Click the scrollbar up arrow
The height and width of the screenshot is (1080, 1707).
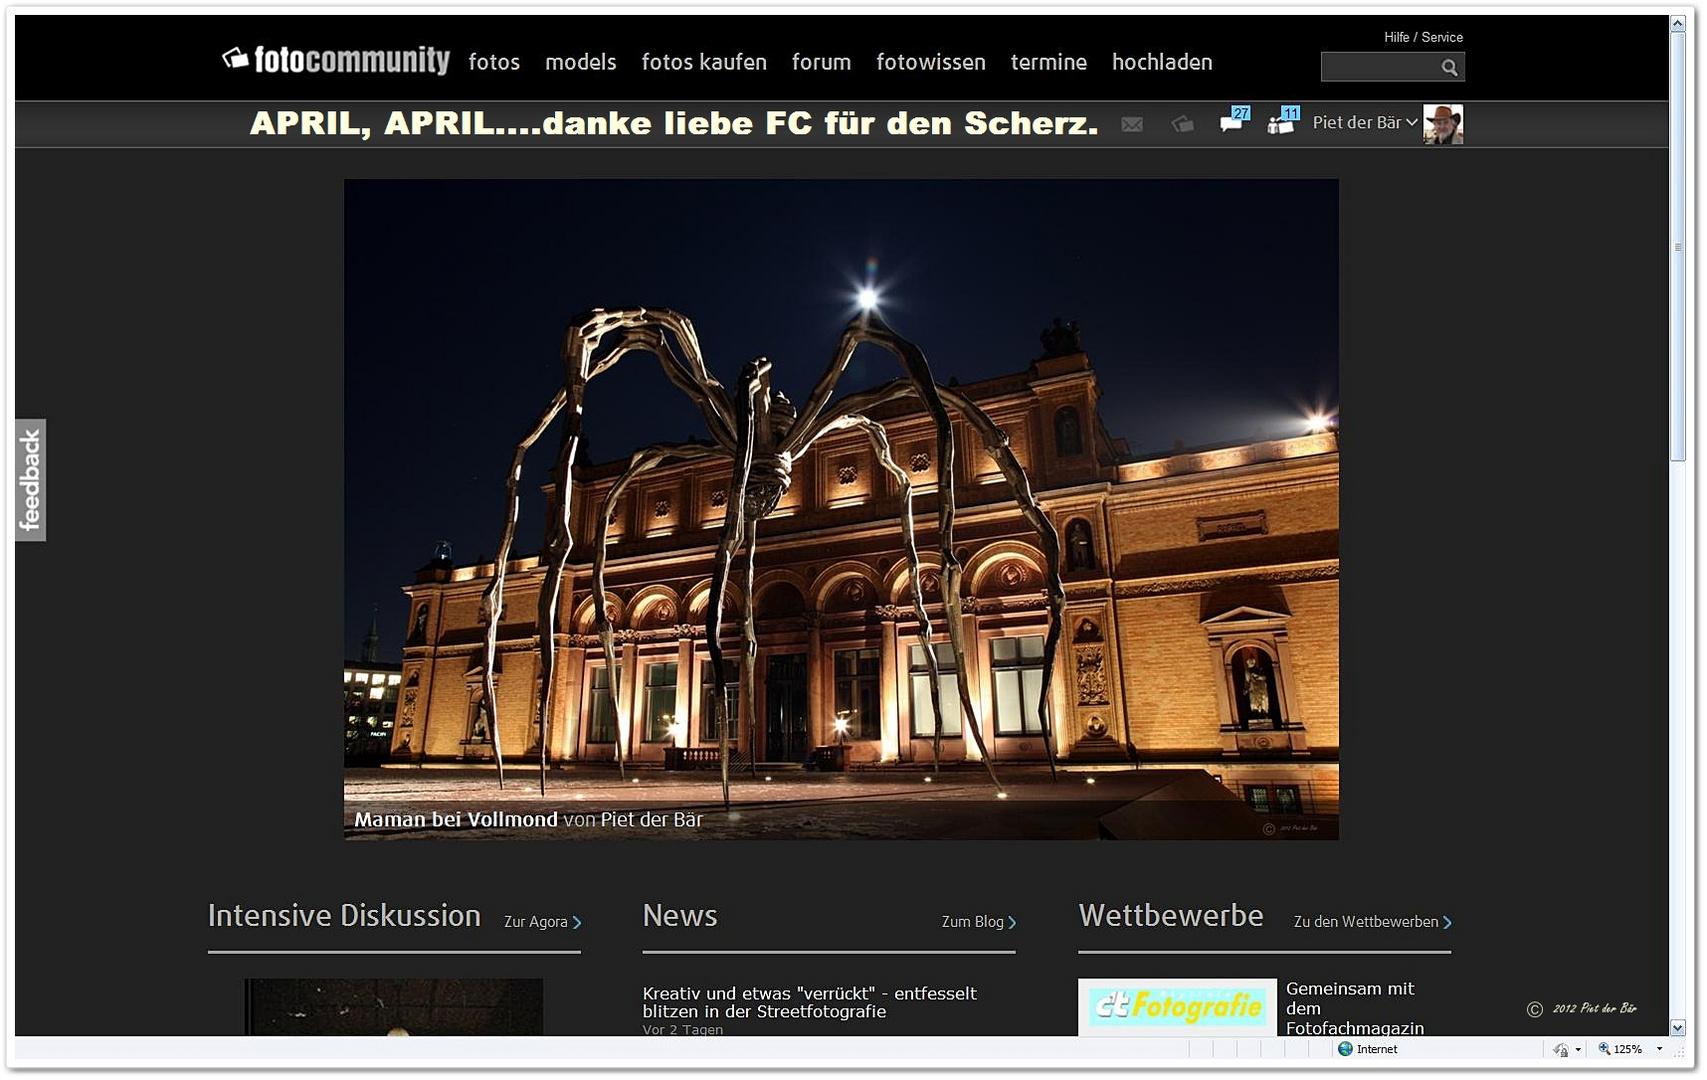click(x=1678, y=24)
